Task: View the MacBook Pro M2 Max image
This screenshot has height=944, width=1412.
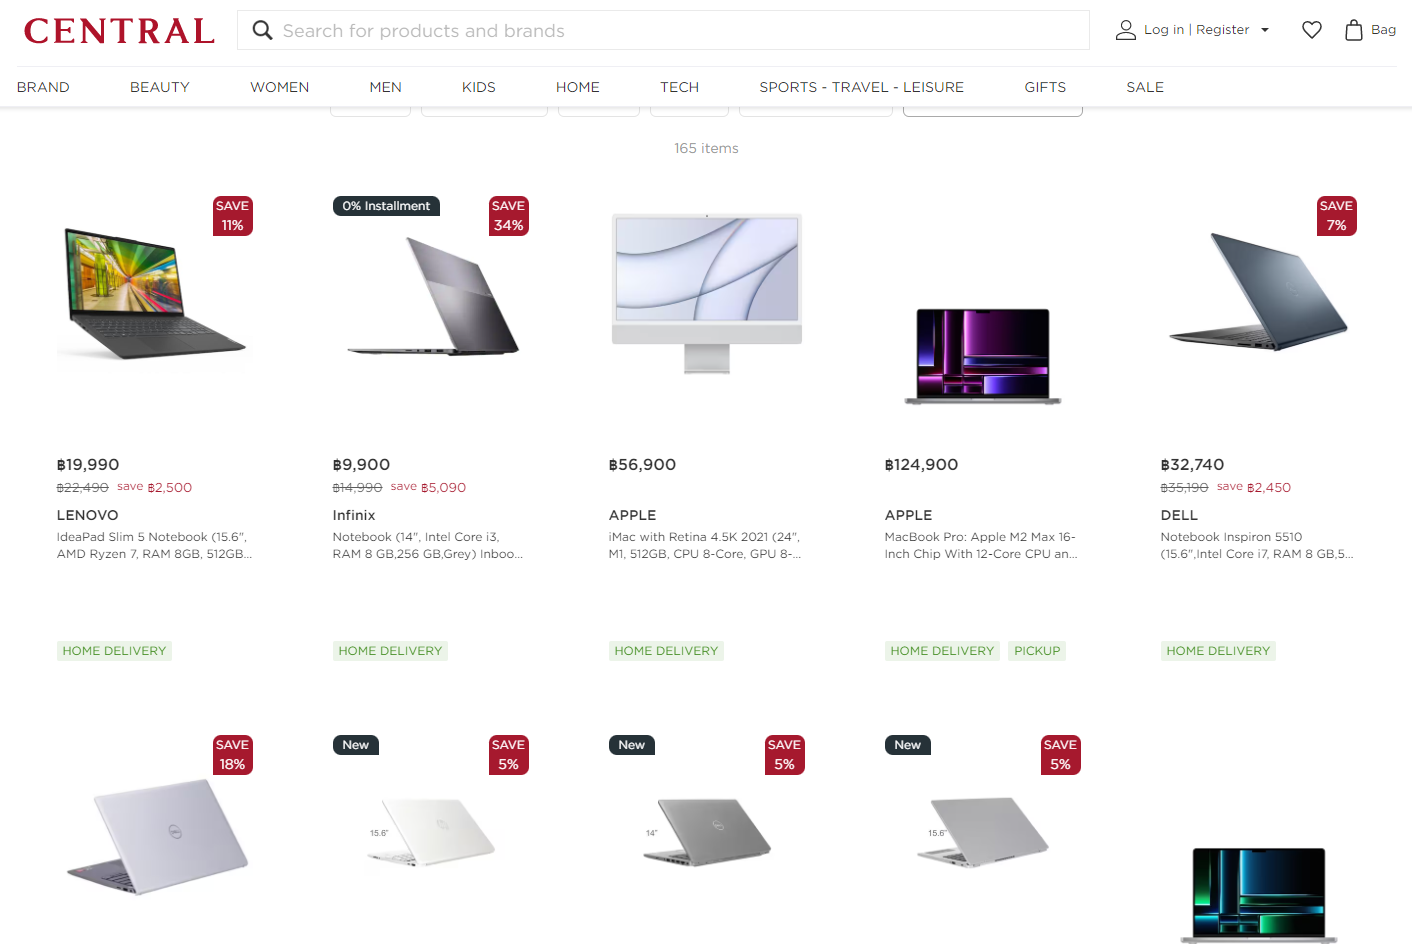Action: (982, 356)
